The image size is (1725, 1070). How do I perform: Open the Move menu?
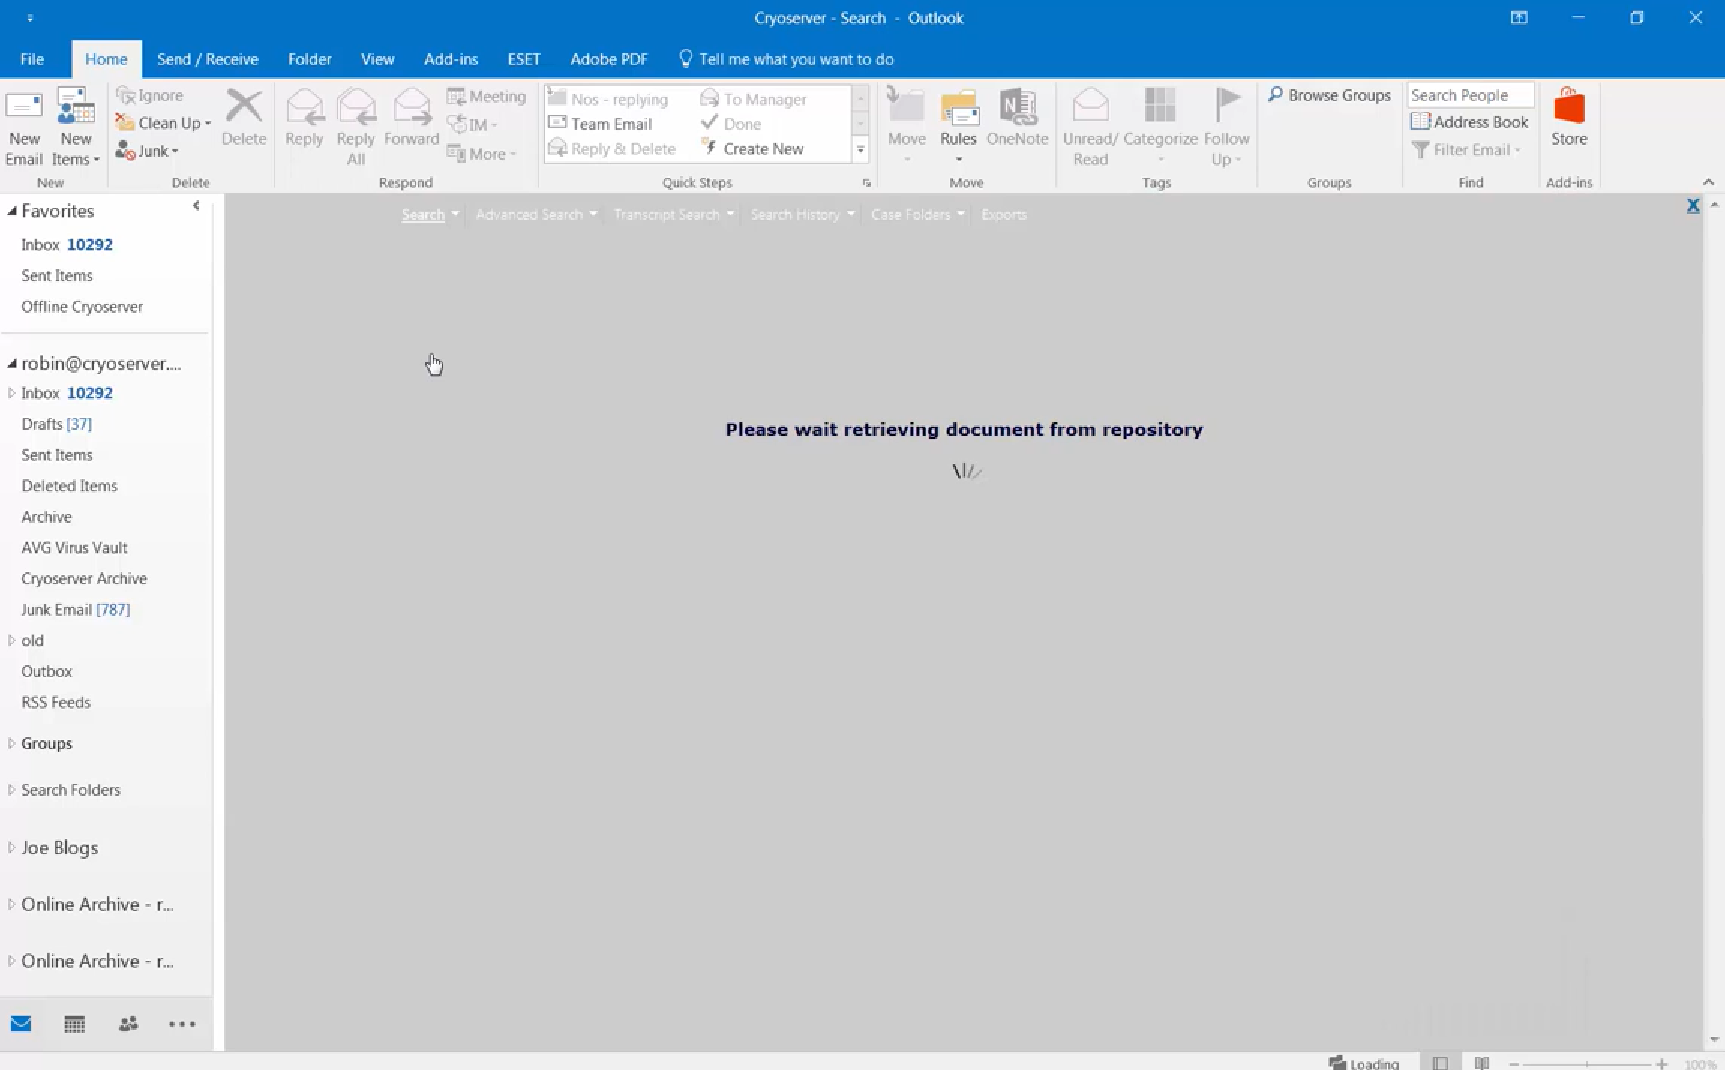tap(907, 126)
